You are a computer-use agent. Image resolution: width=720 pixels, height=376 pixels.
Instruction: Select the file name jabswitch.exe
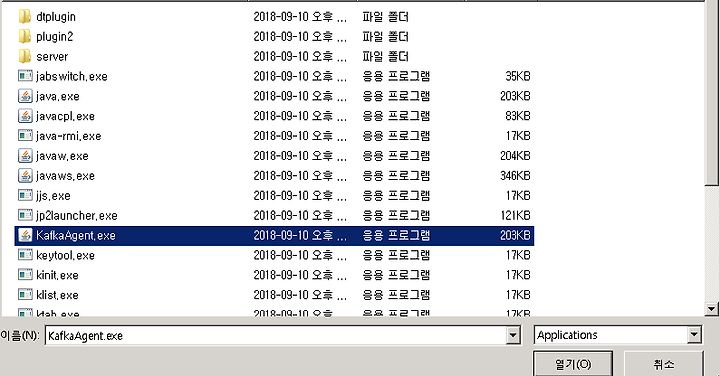72,76
